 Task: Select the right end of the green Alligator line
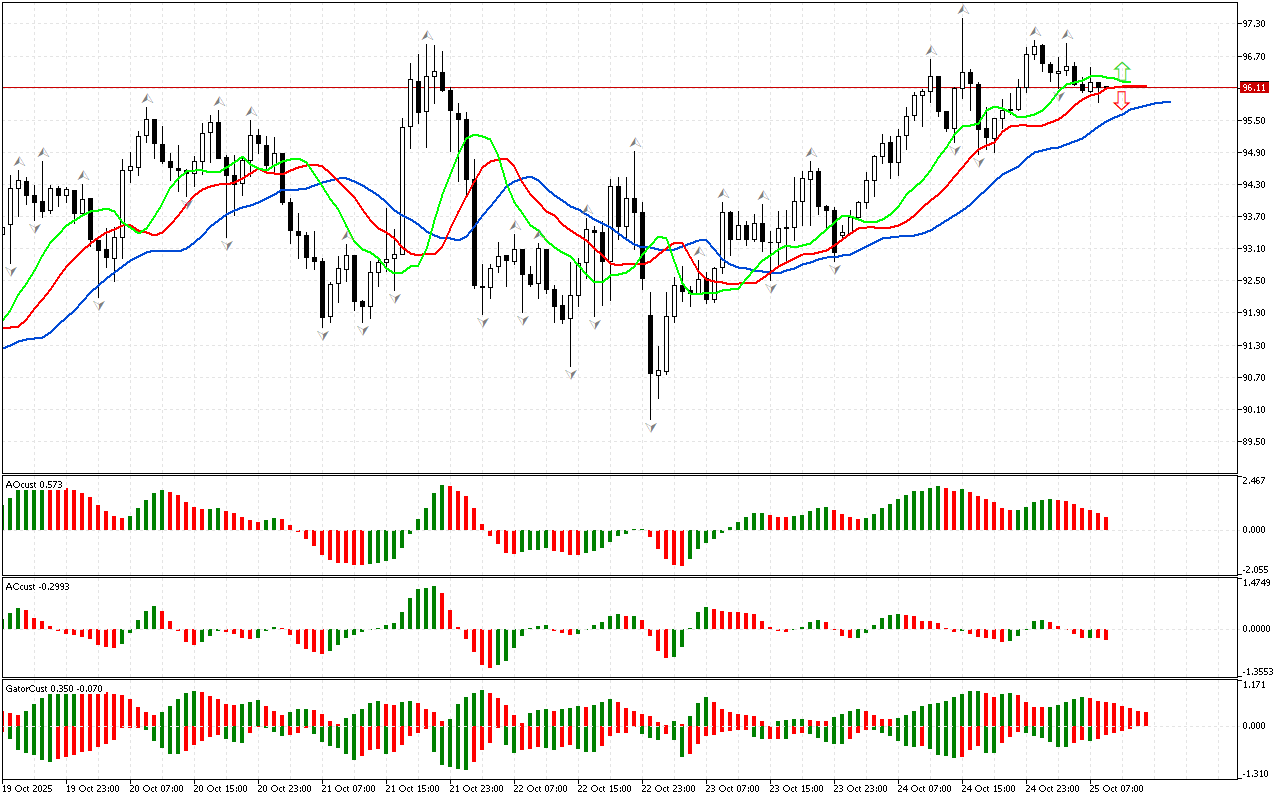(1130, 82)
